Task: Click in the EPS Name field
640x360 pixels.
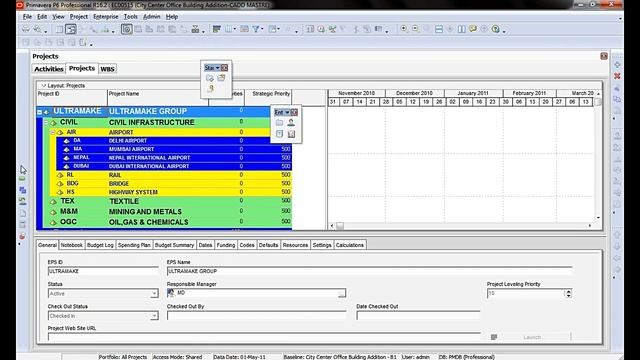Action: pos(369,271)
